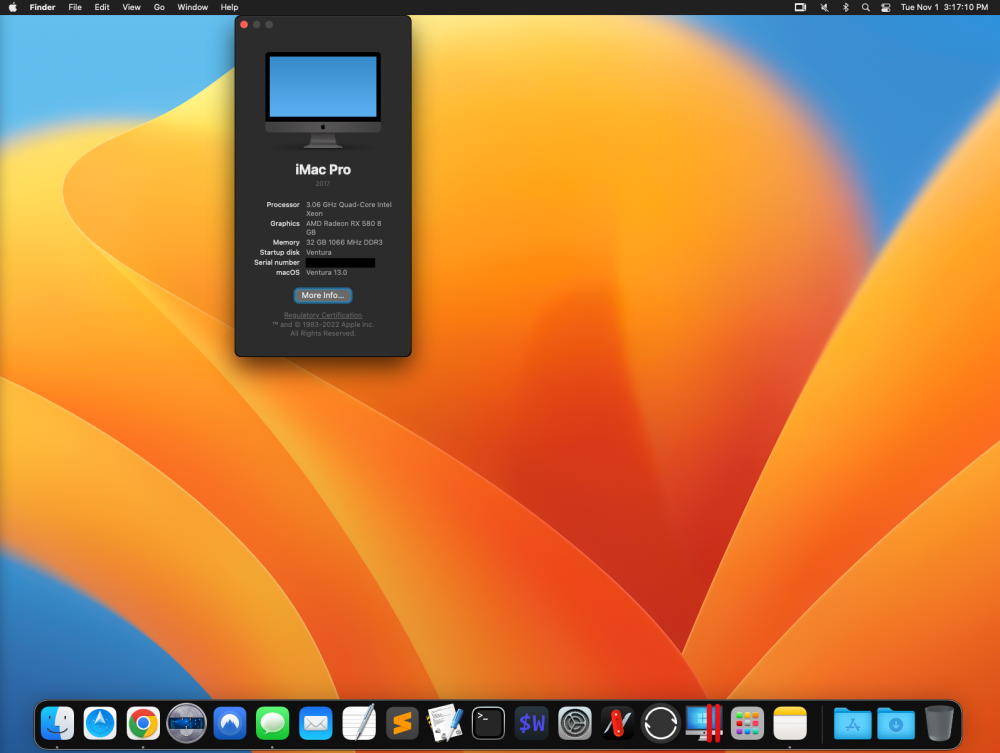
Task: Open the View menu
Action: (131, 7)
